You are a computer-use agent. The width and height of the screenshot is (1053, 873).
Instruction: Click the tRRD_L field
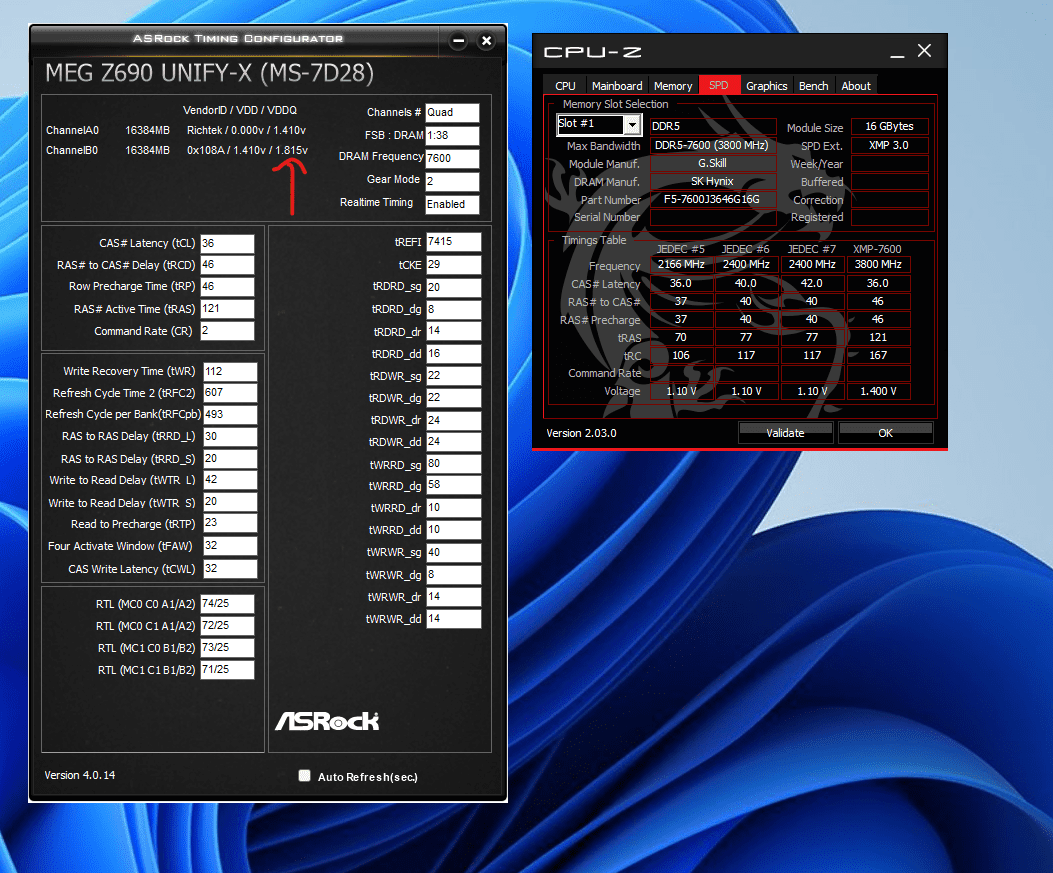(x=230, y=436)
